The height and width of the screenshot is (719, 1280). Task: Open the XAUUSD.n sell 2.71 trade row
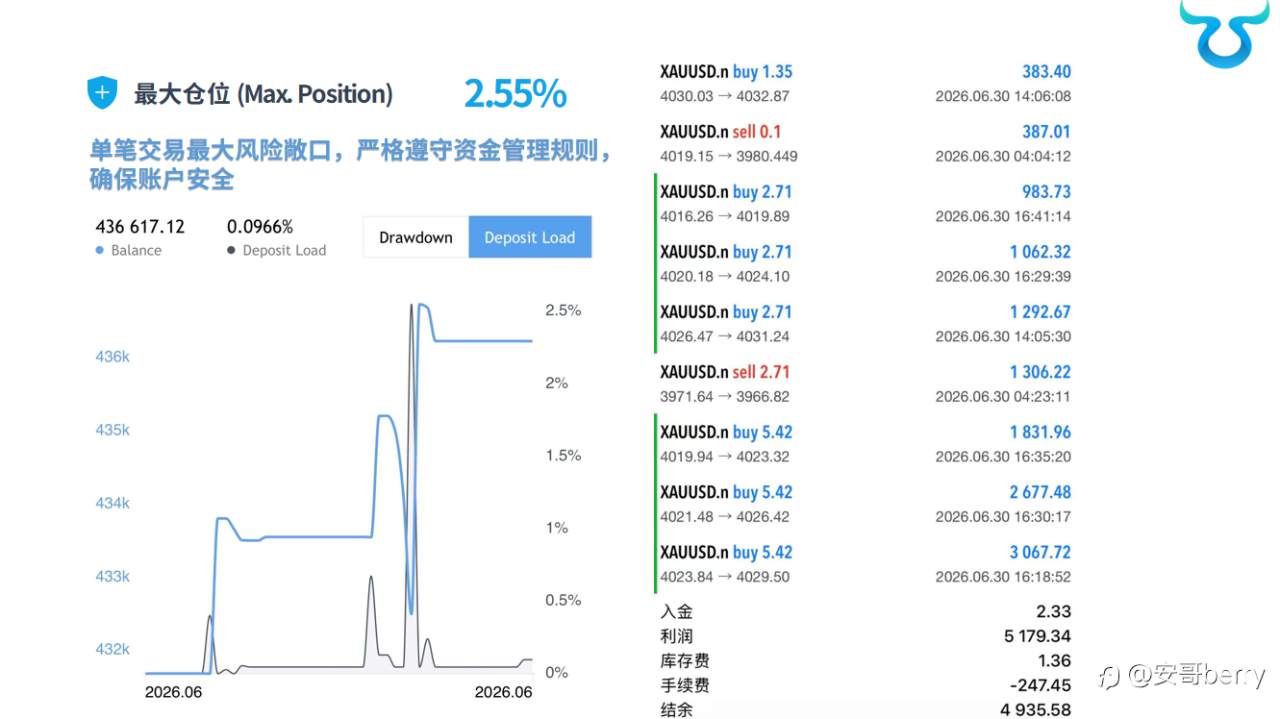865,384
